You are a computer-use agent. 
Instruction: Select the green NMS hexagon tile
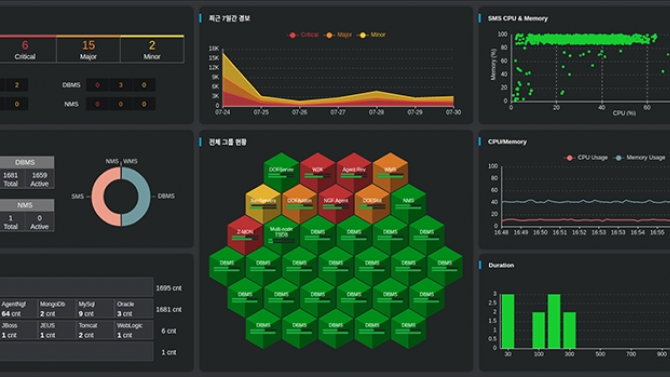[408, 203]
